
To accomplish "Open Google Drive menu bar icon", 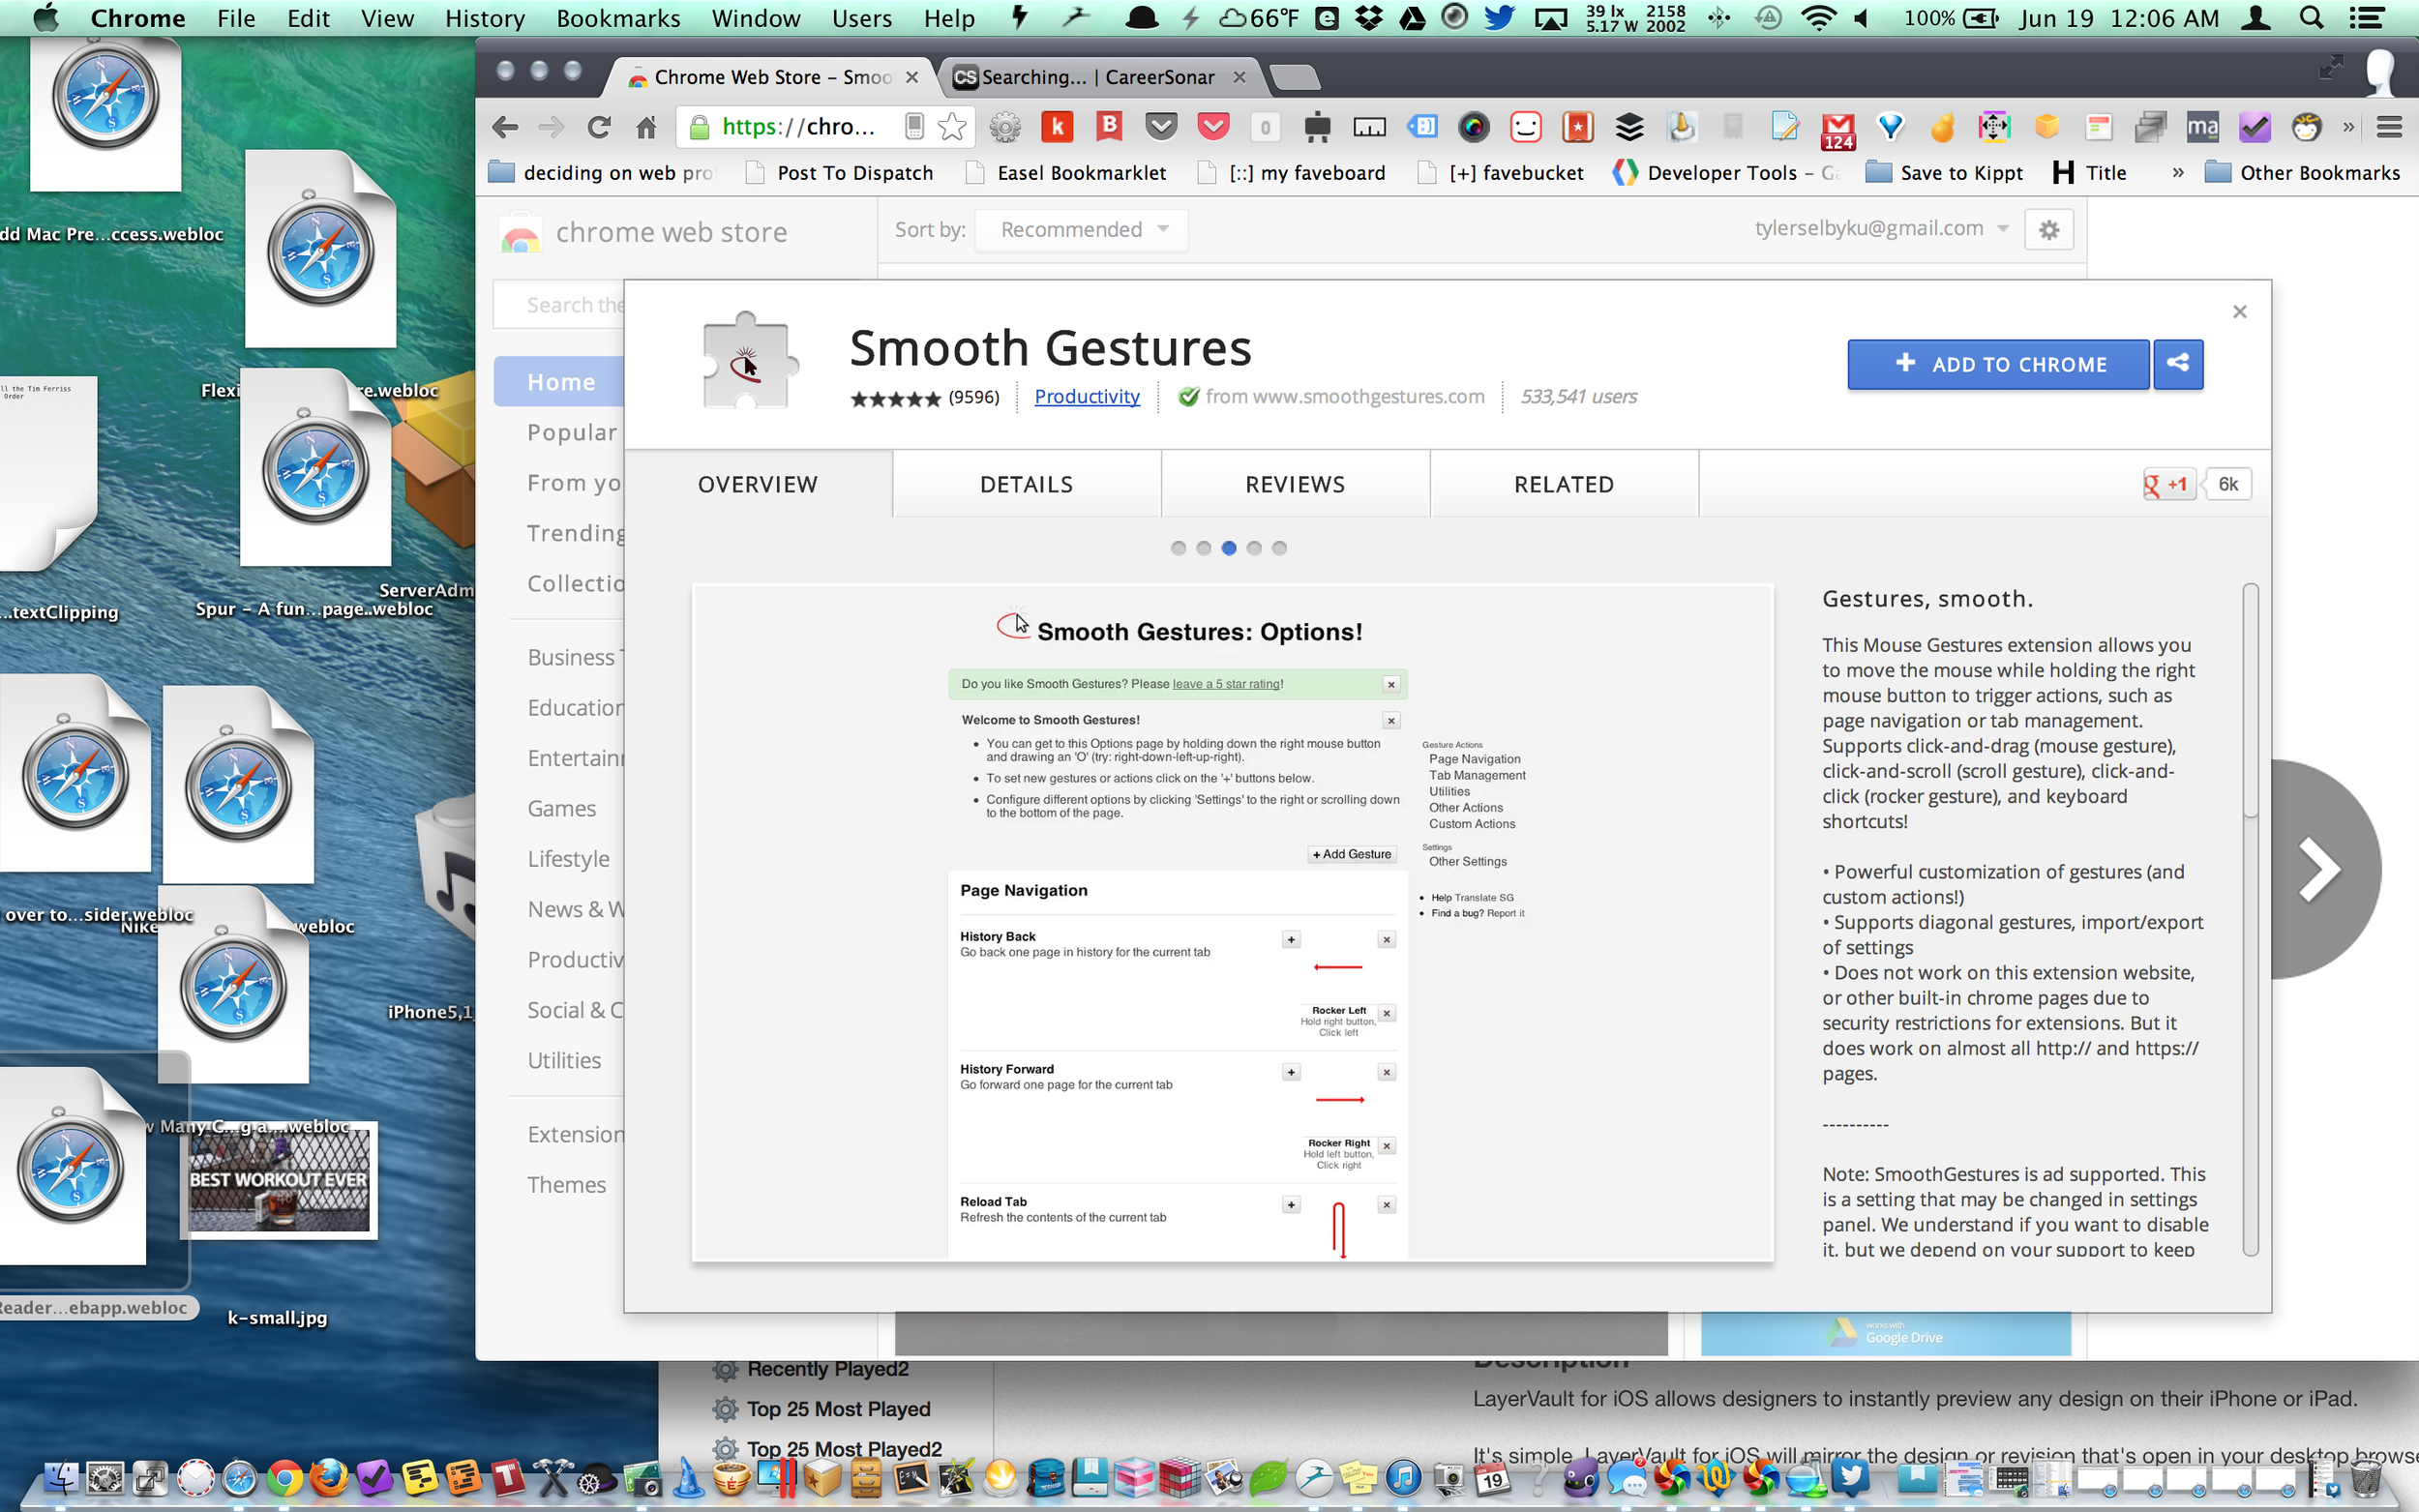I will click(x=1412, y=18).
